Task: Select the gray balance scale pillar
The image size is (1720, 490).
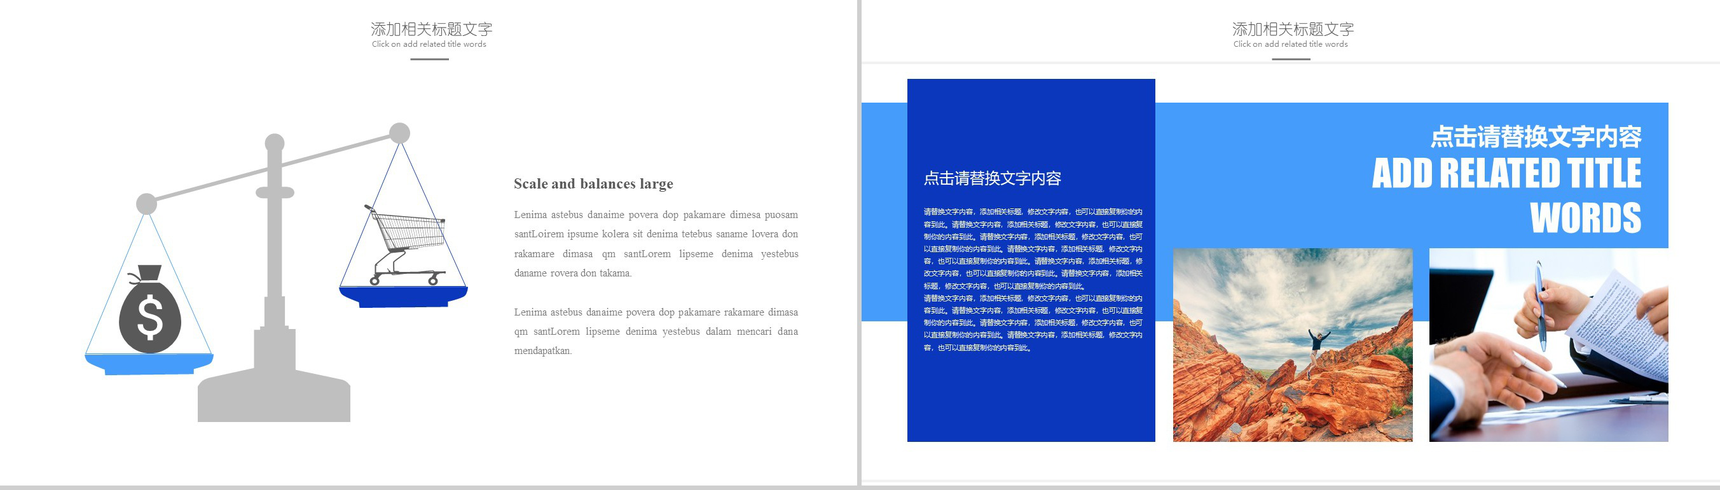Action: pos(274,280)
